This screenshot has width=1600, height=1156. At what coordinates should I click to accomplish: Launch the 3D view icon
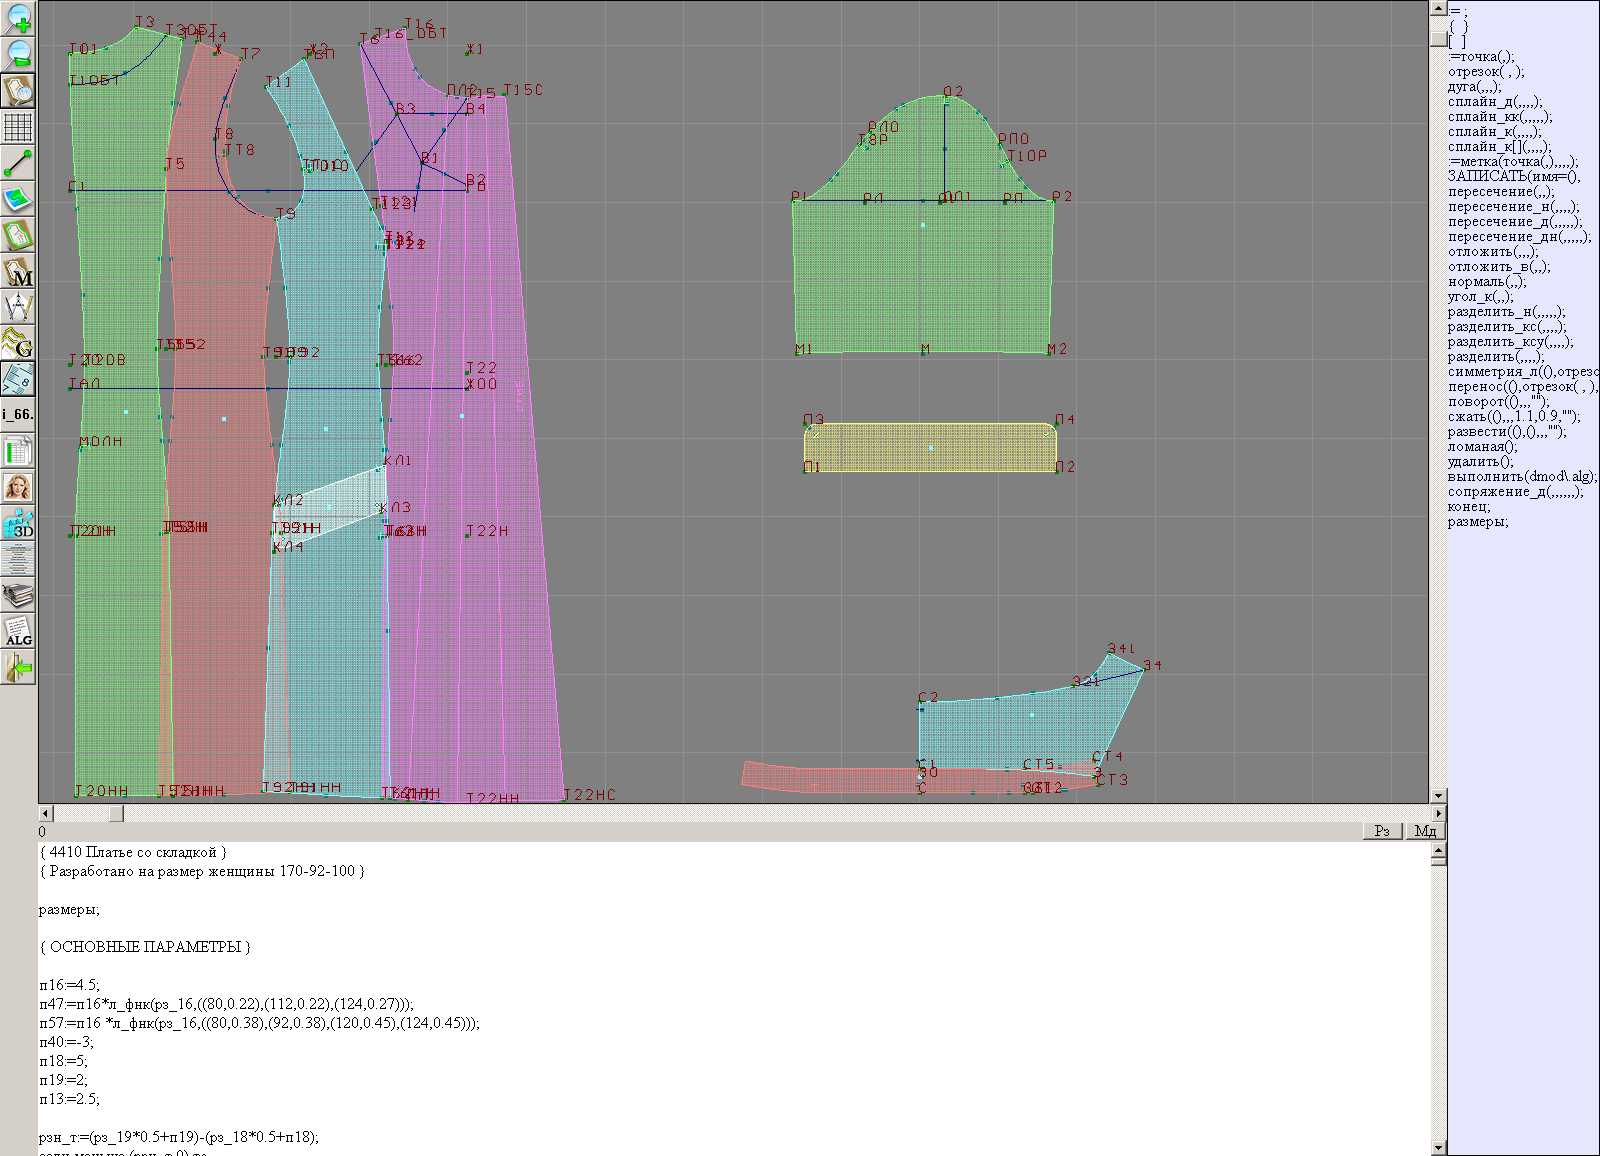point(18,524)
